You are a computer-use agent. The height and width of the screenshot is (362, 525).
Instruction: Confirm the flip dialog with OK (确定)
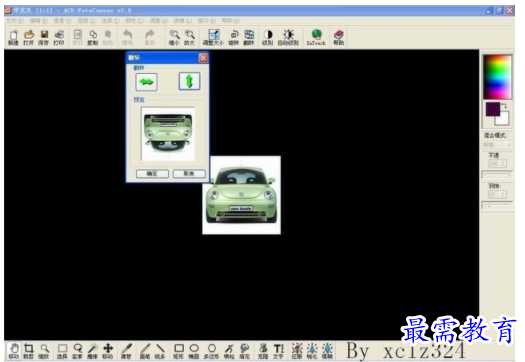[152, 173]
